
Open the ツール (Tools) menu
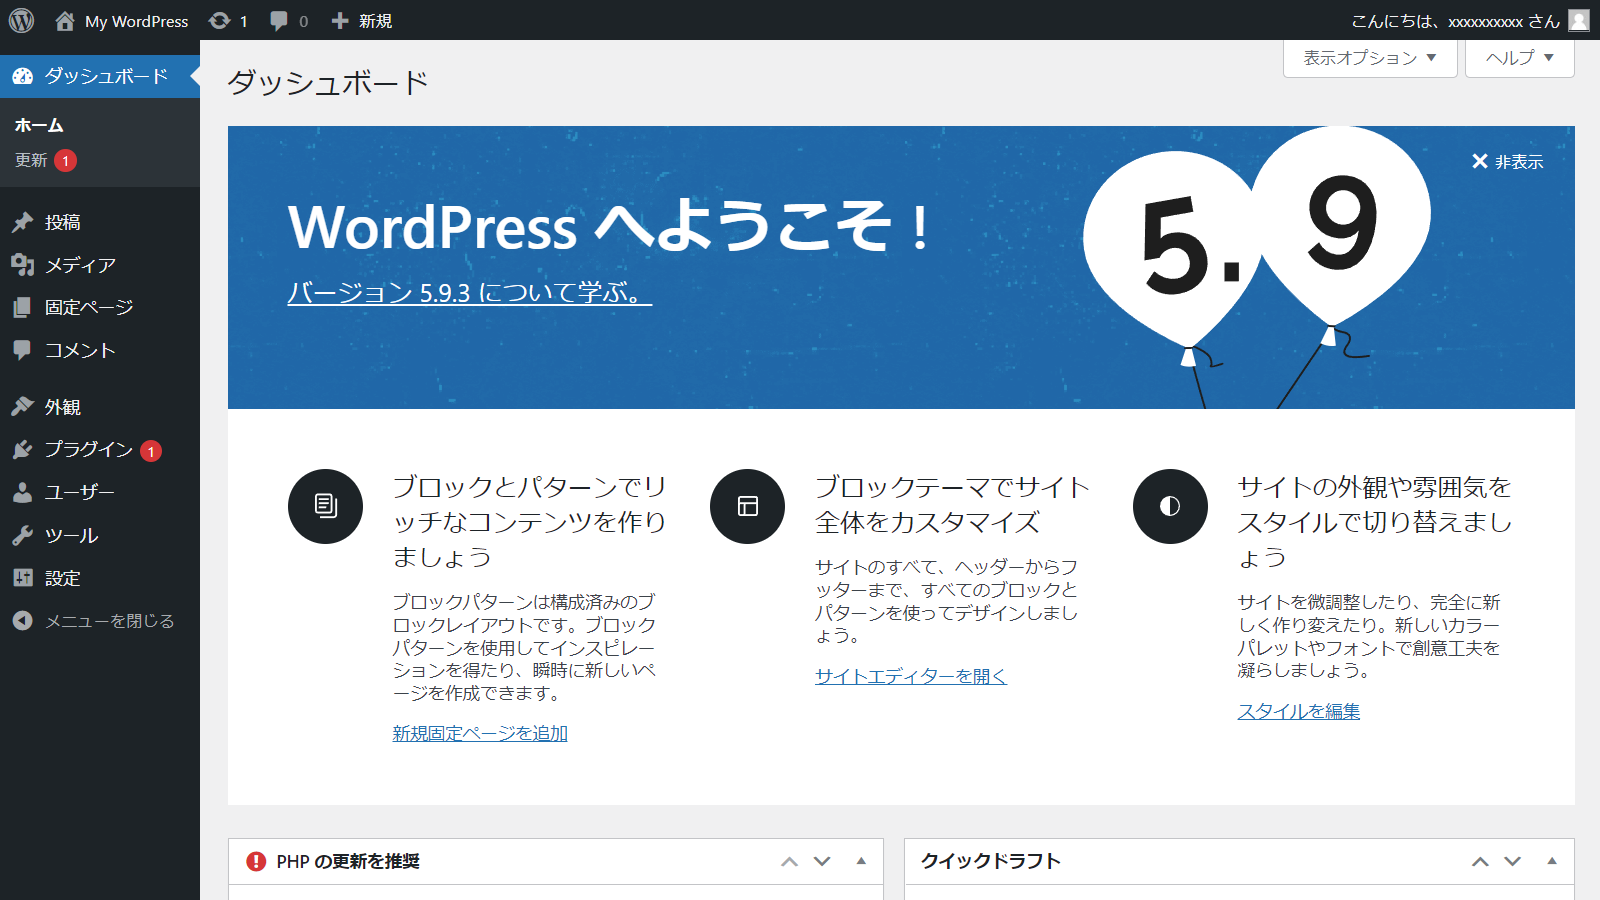[x=71, y=536]
